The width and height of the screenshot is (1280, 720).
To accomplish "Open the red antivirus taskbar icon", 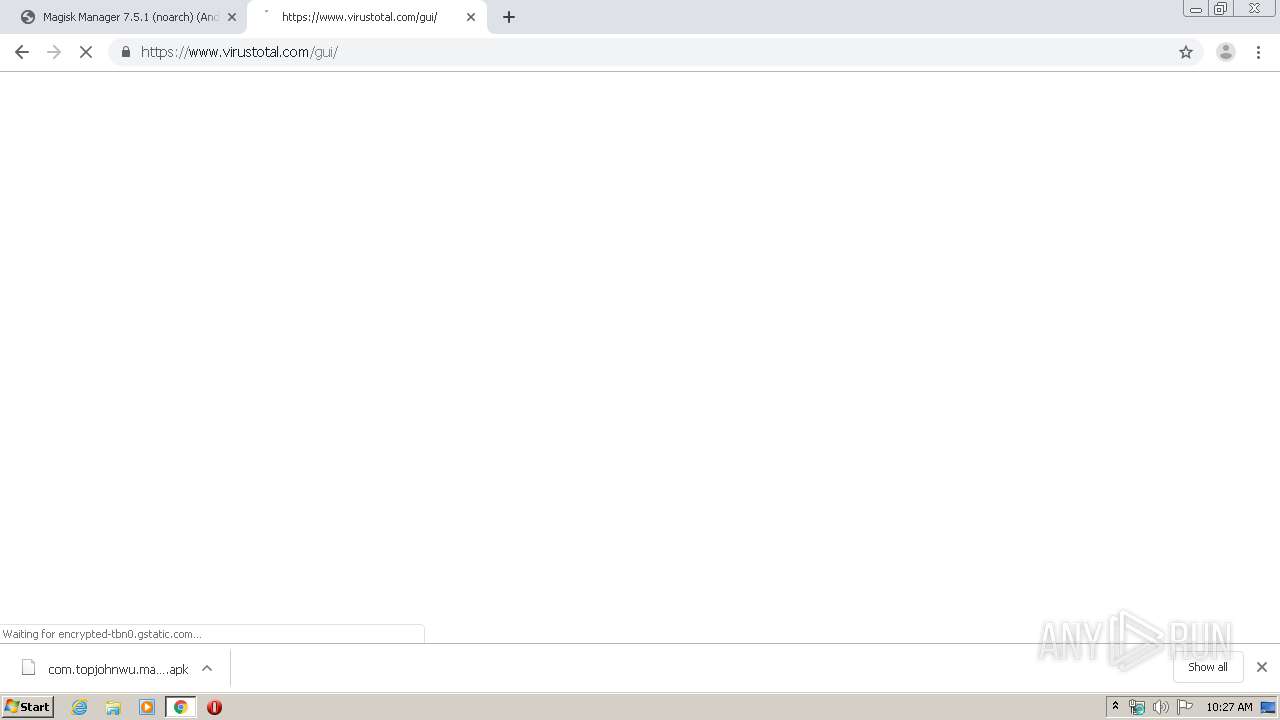I will [x=214, y=707].
